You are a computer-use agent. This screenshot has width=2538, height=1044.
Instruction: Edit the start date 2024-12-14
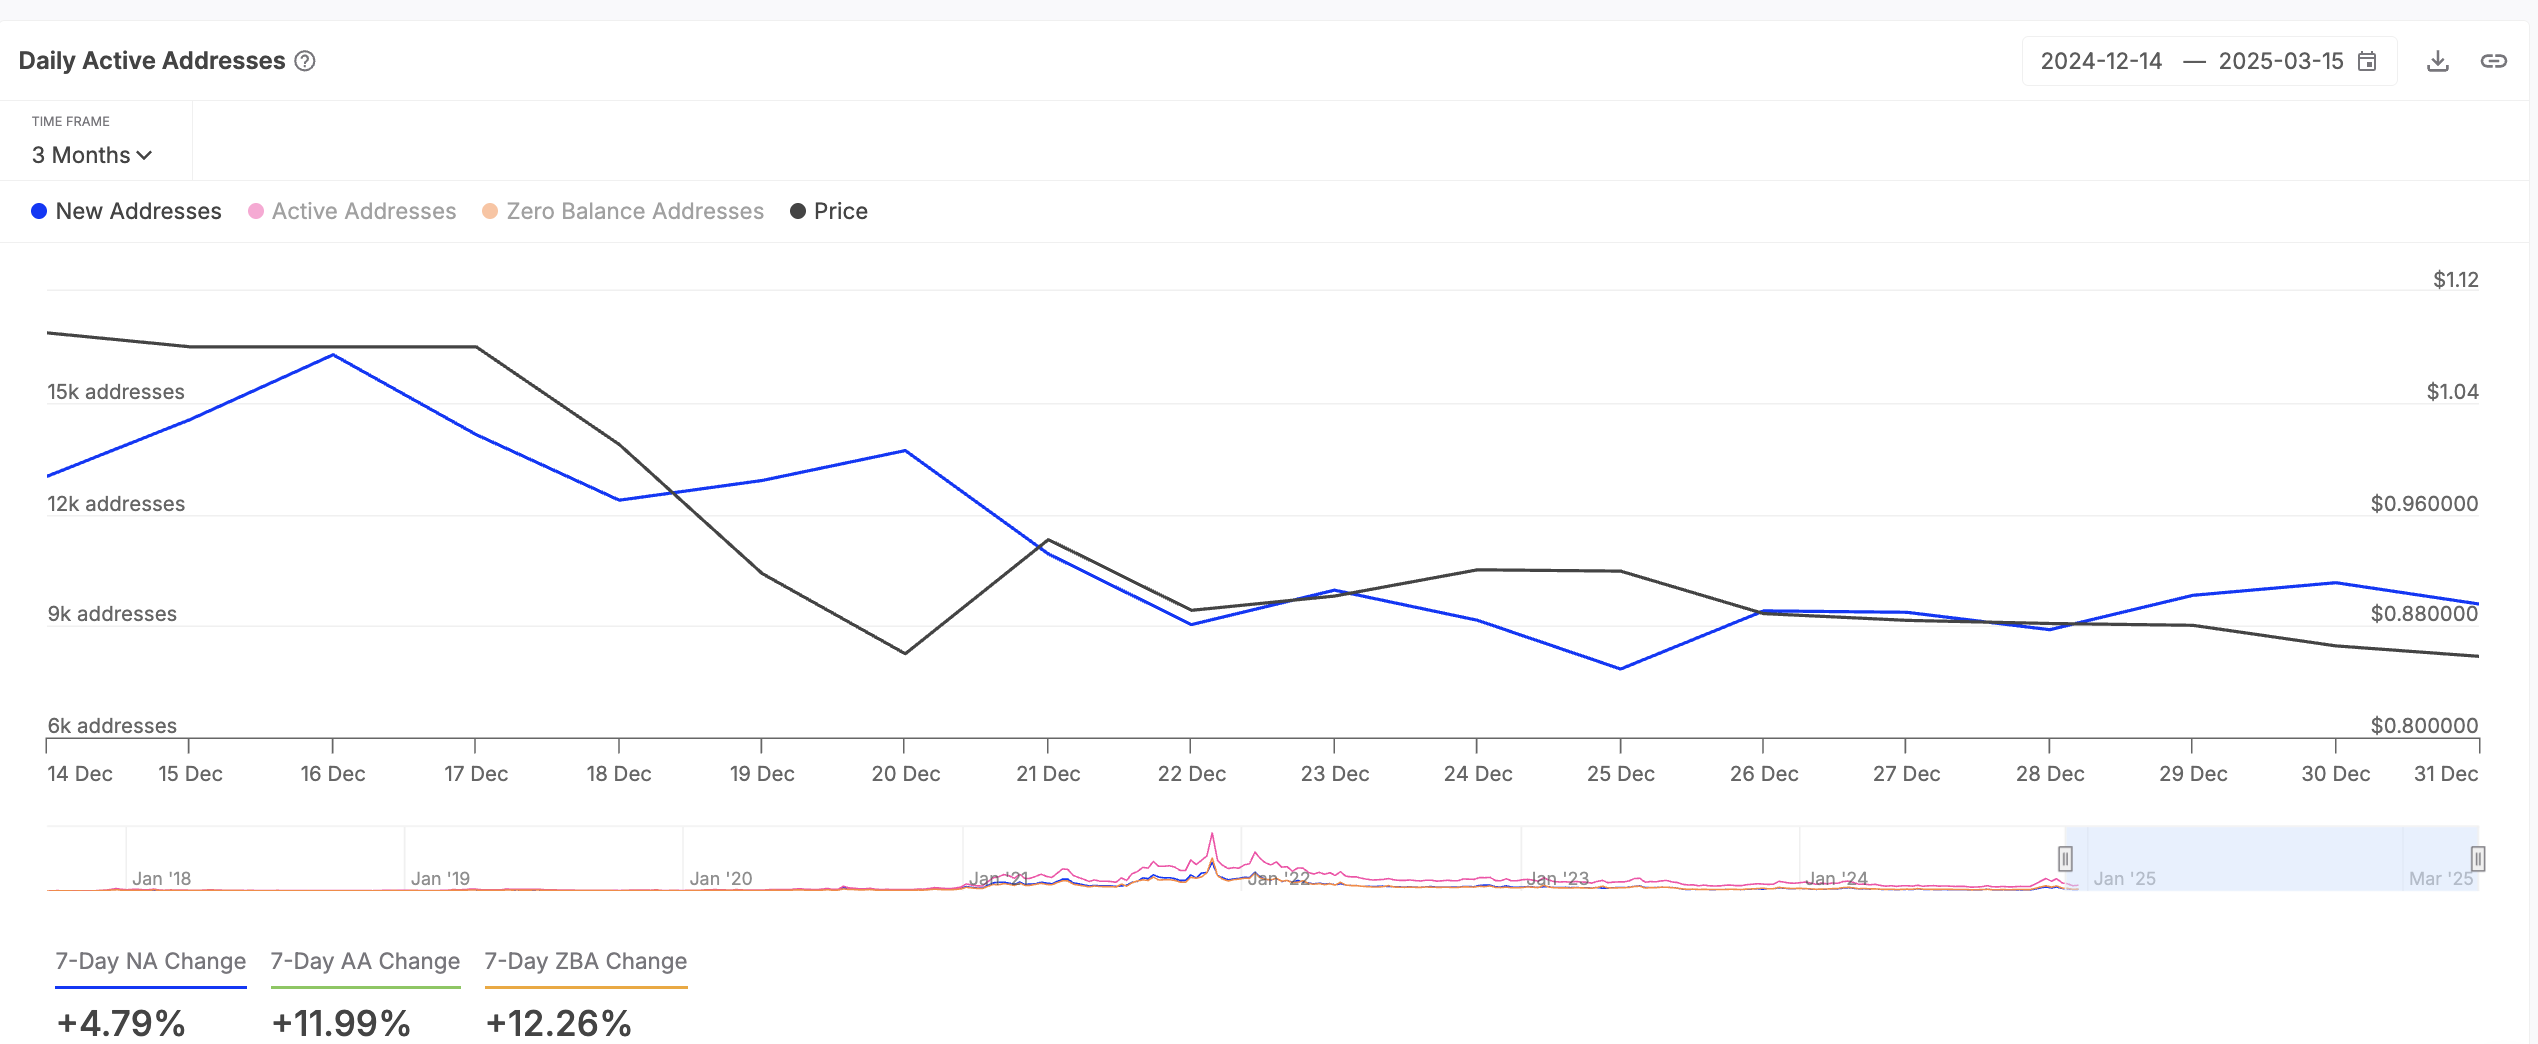[2101, 61]
